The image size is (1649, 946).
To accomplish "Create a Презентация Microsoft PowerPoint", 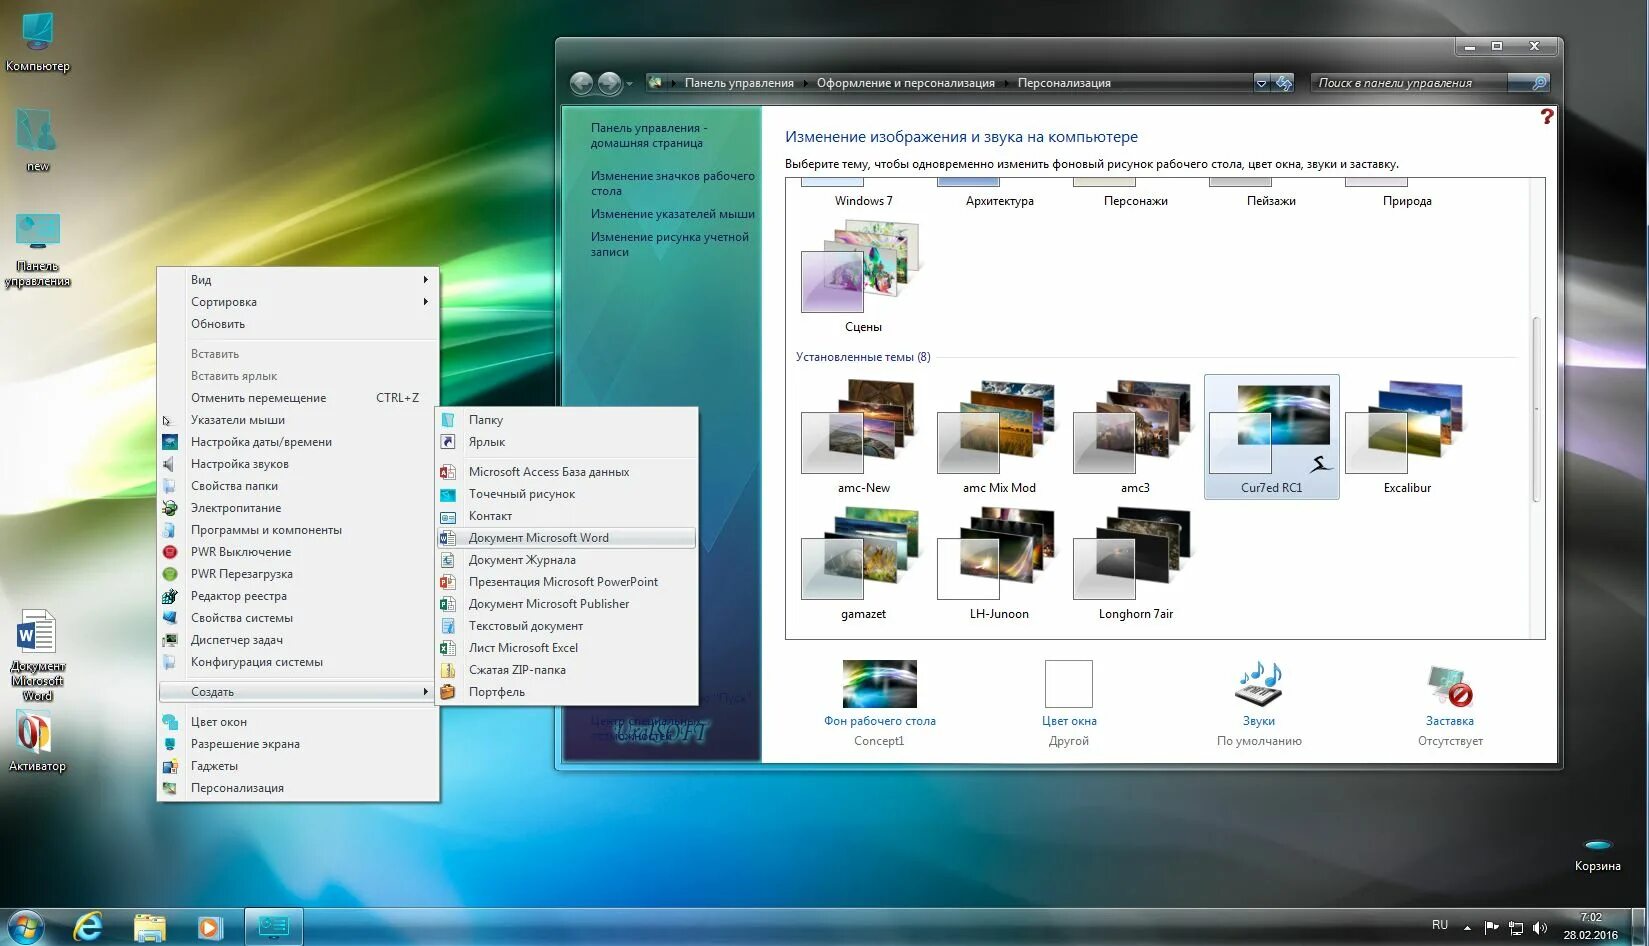I will (x=567, y=582).
